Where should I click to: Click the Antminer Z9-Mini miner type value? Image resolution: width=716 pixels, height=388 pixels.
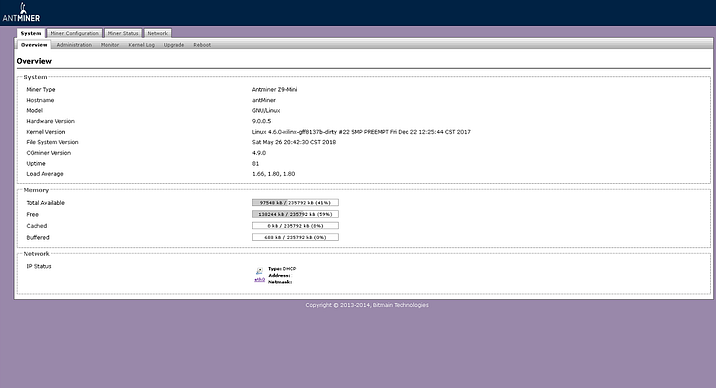pos(274,89)
